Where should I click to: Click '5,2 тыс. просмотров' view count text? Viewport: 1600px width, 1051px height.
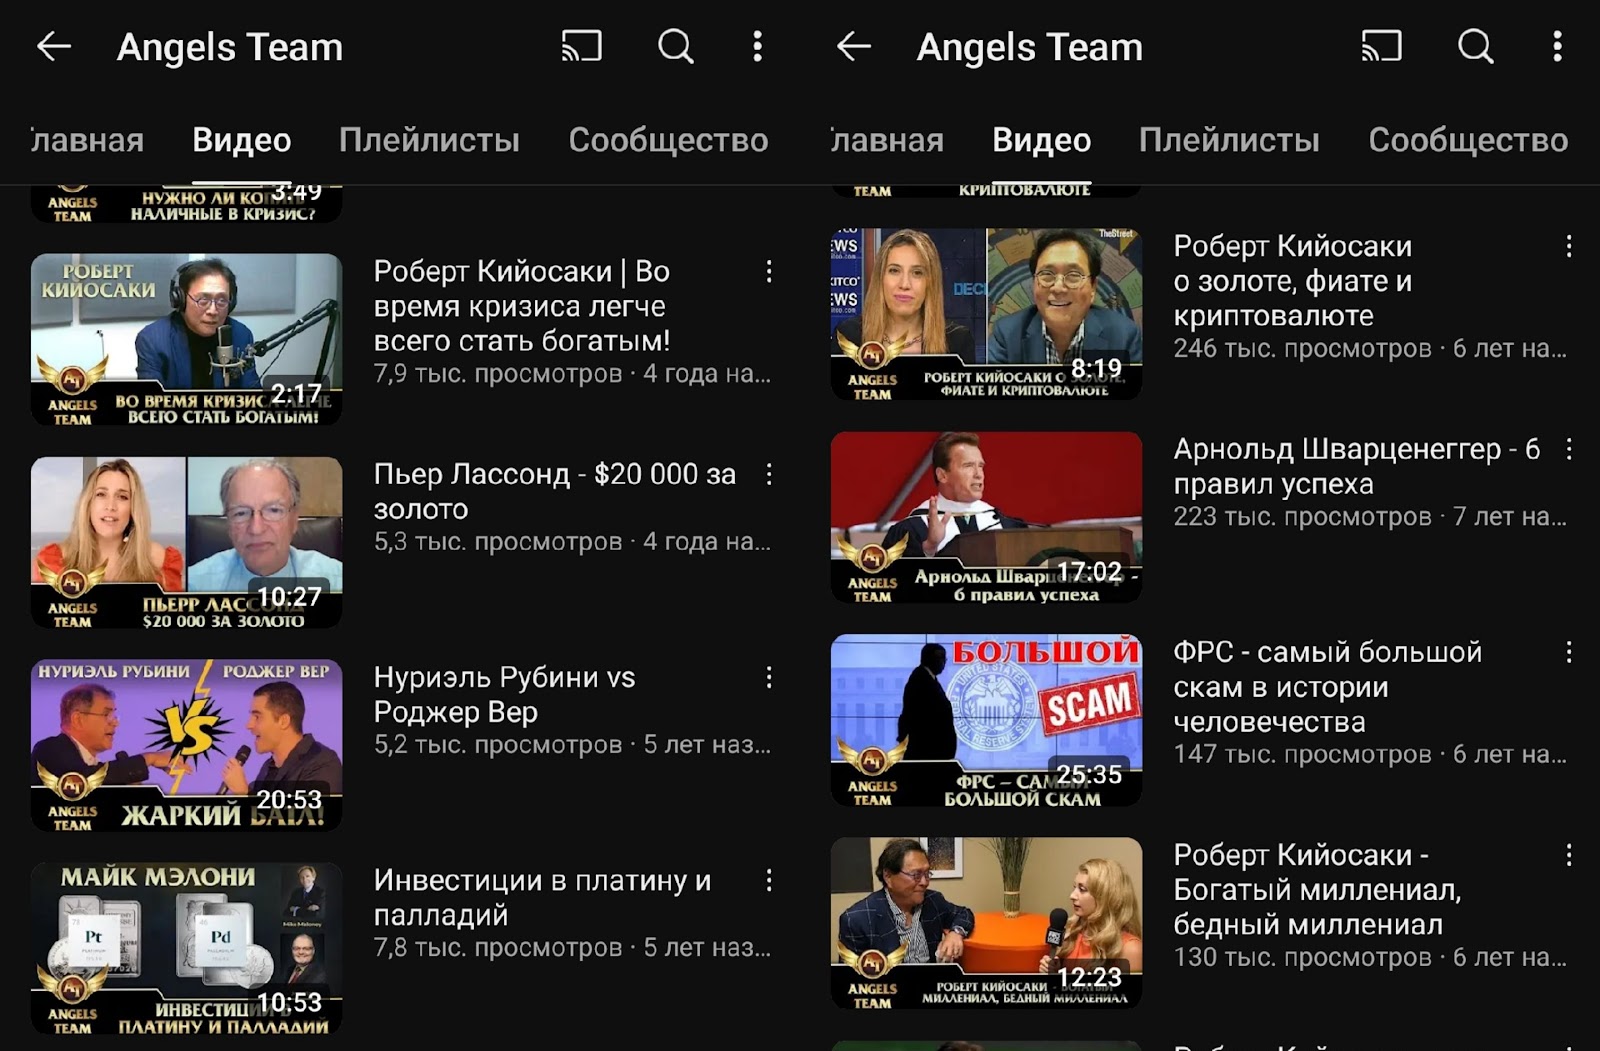click(x=498, y=745)
